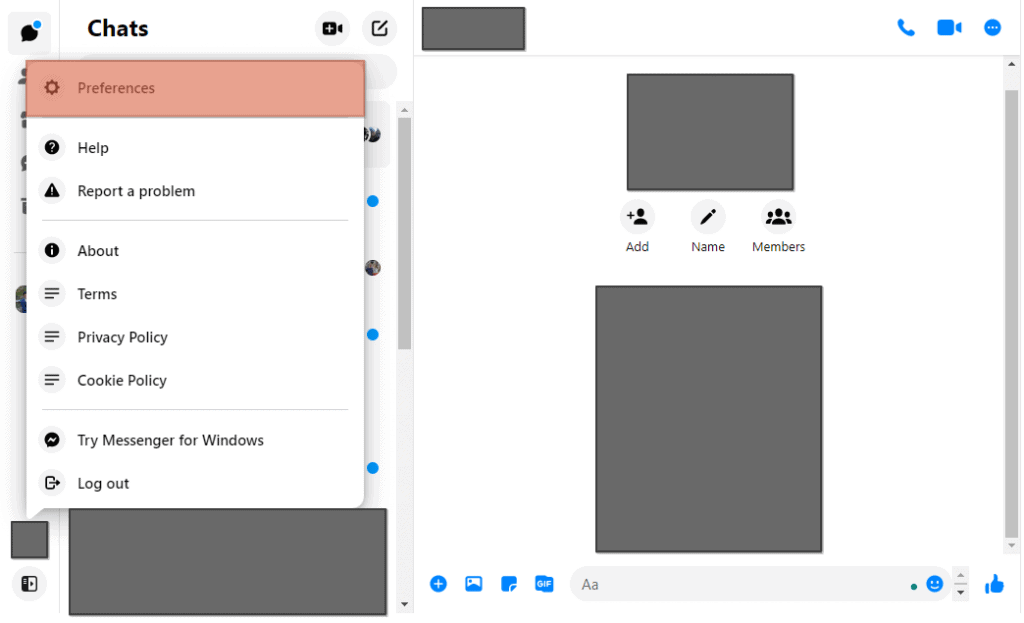Open the GIF picker
The image size is (1024, 623).
click(544, 583)
